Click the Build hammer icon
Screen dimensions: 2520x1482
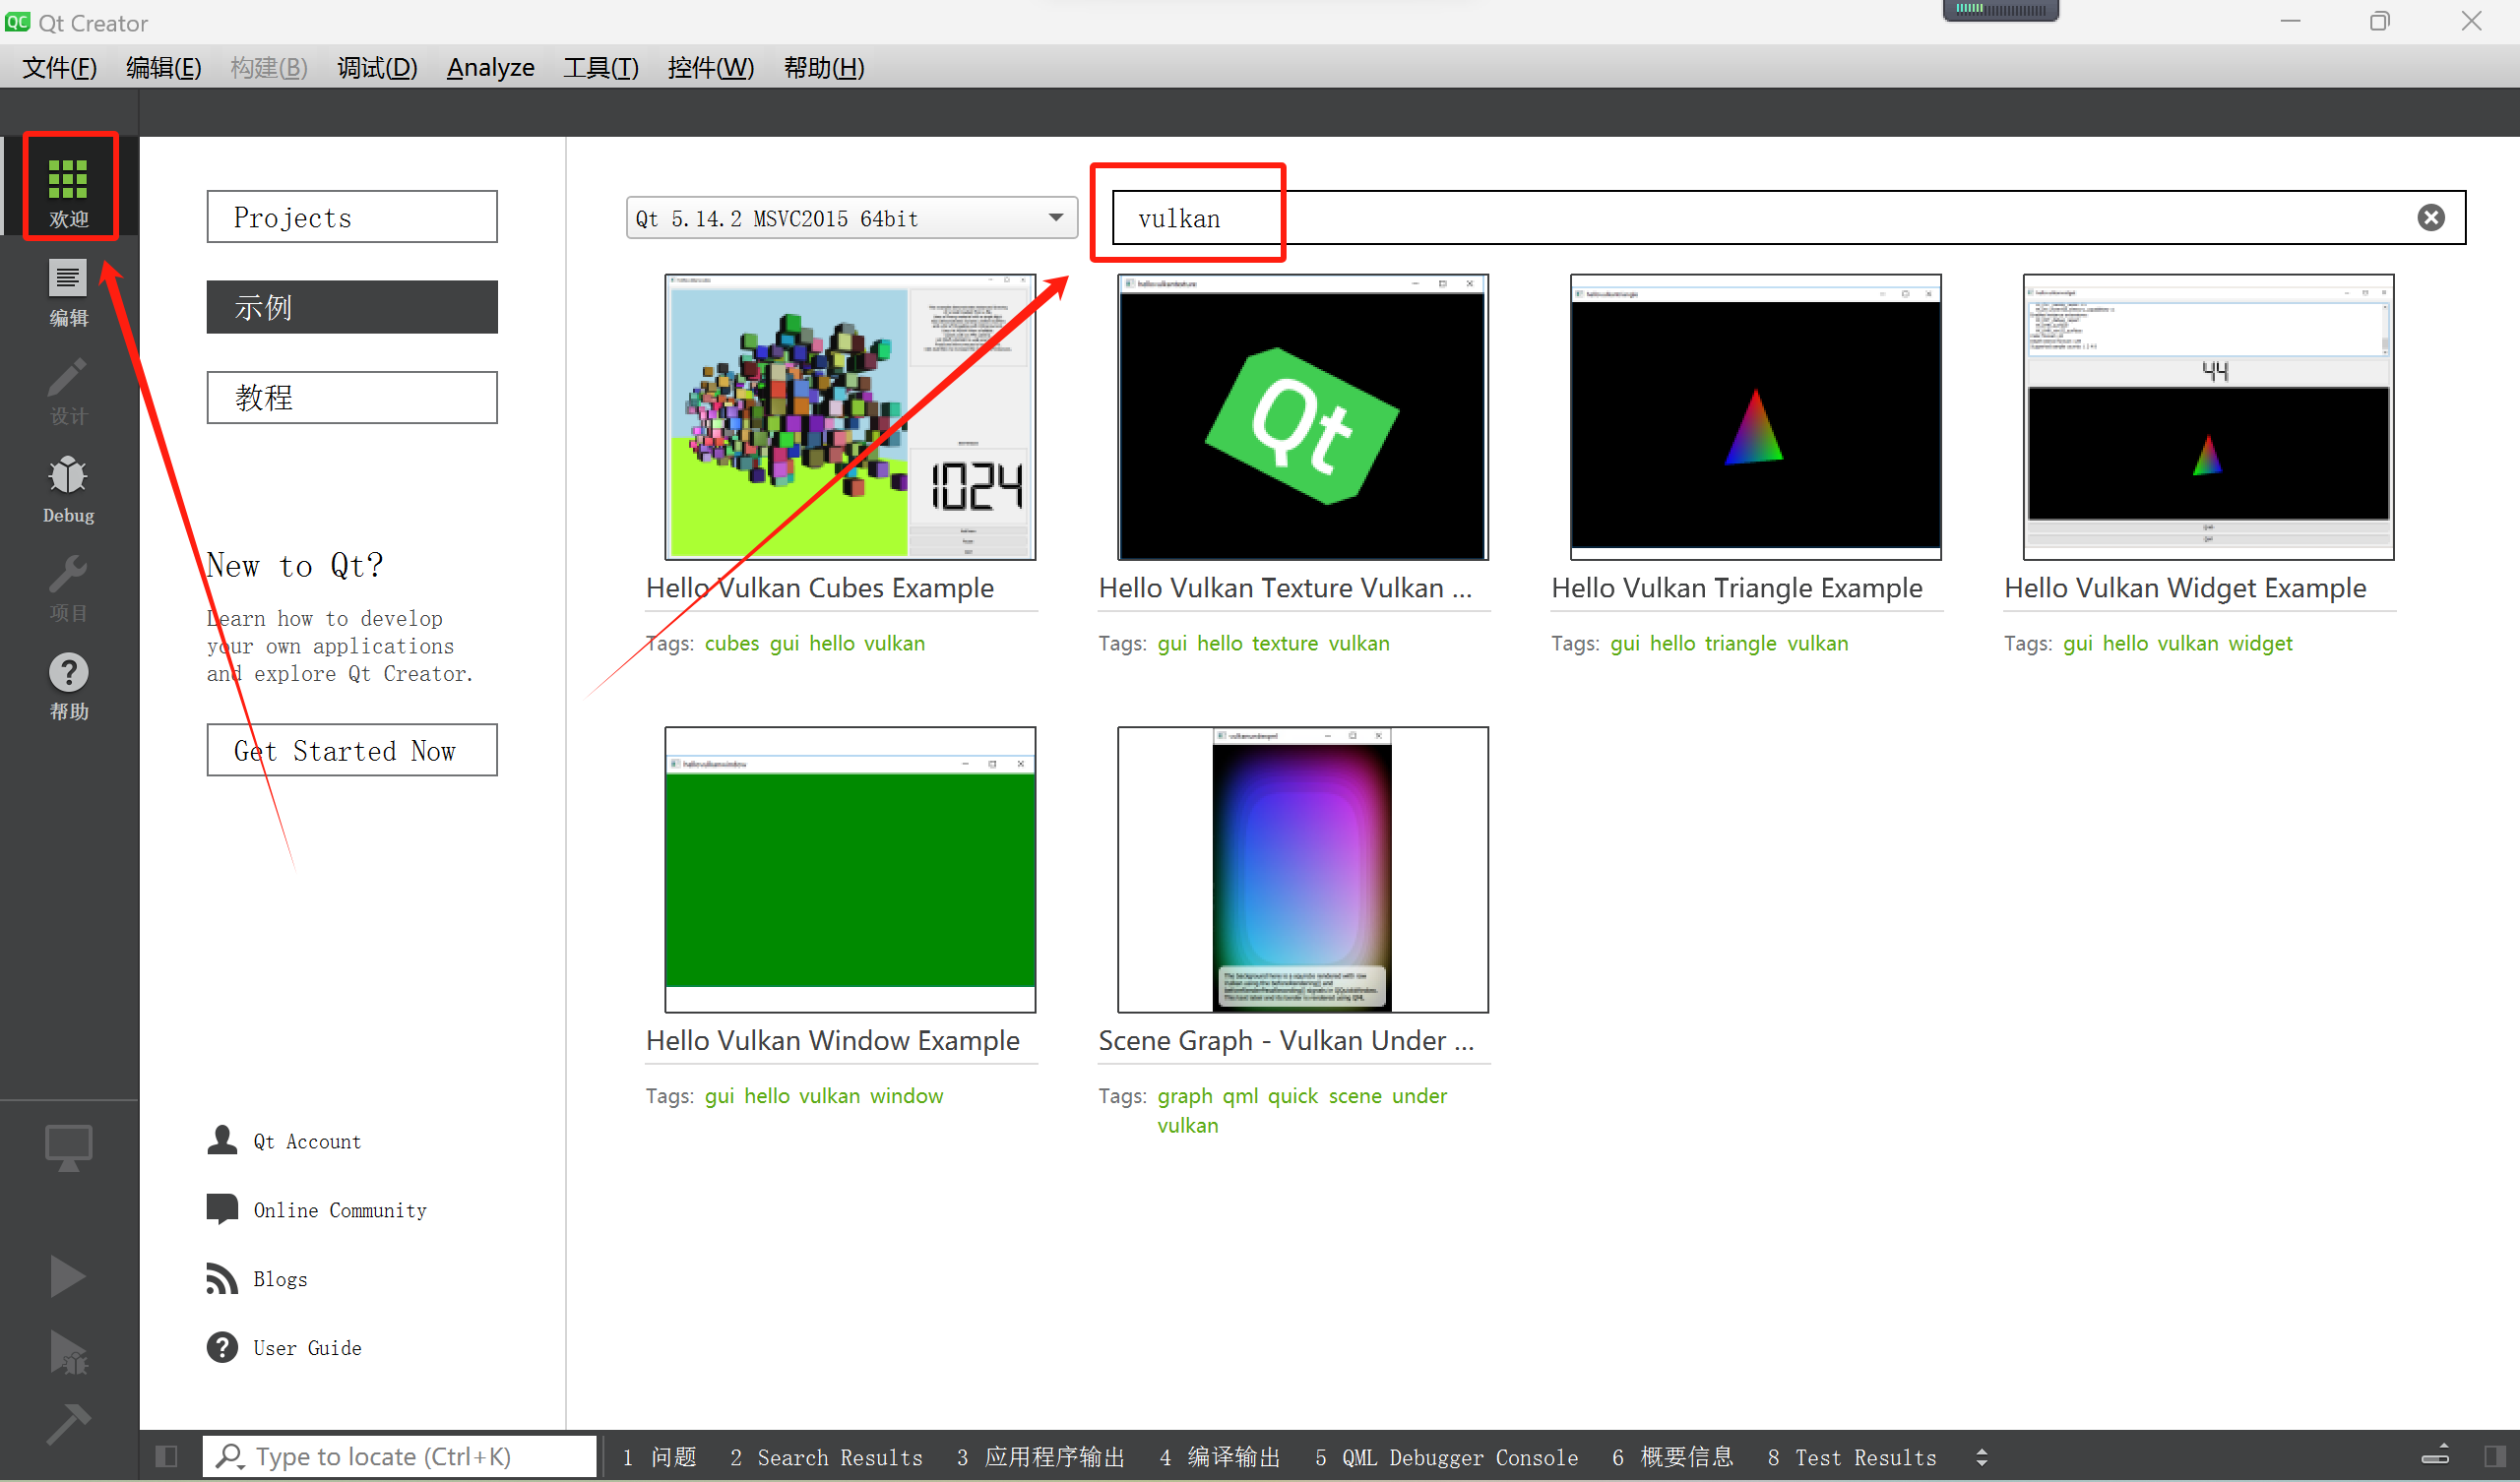67,1424
